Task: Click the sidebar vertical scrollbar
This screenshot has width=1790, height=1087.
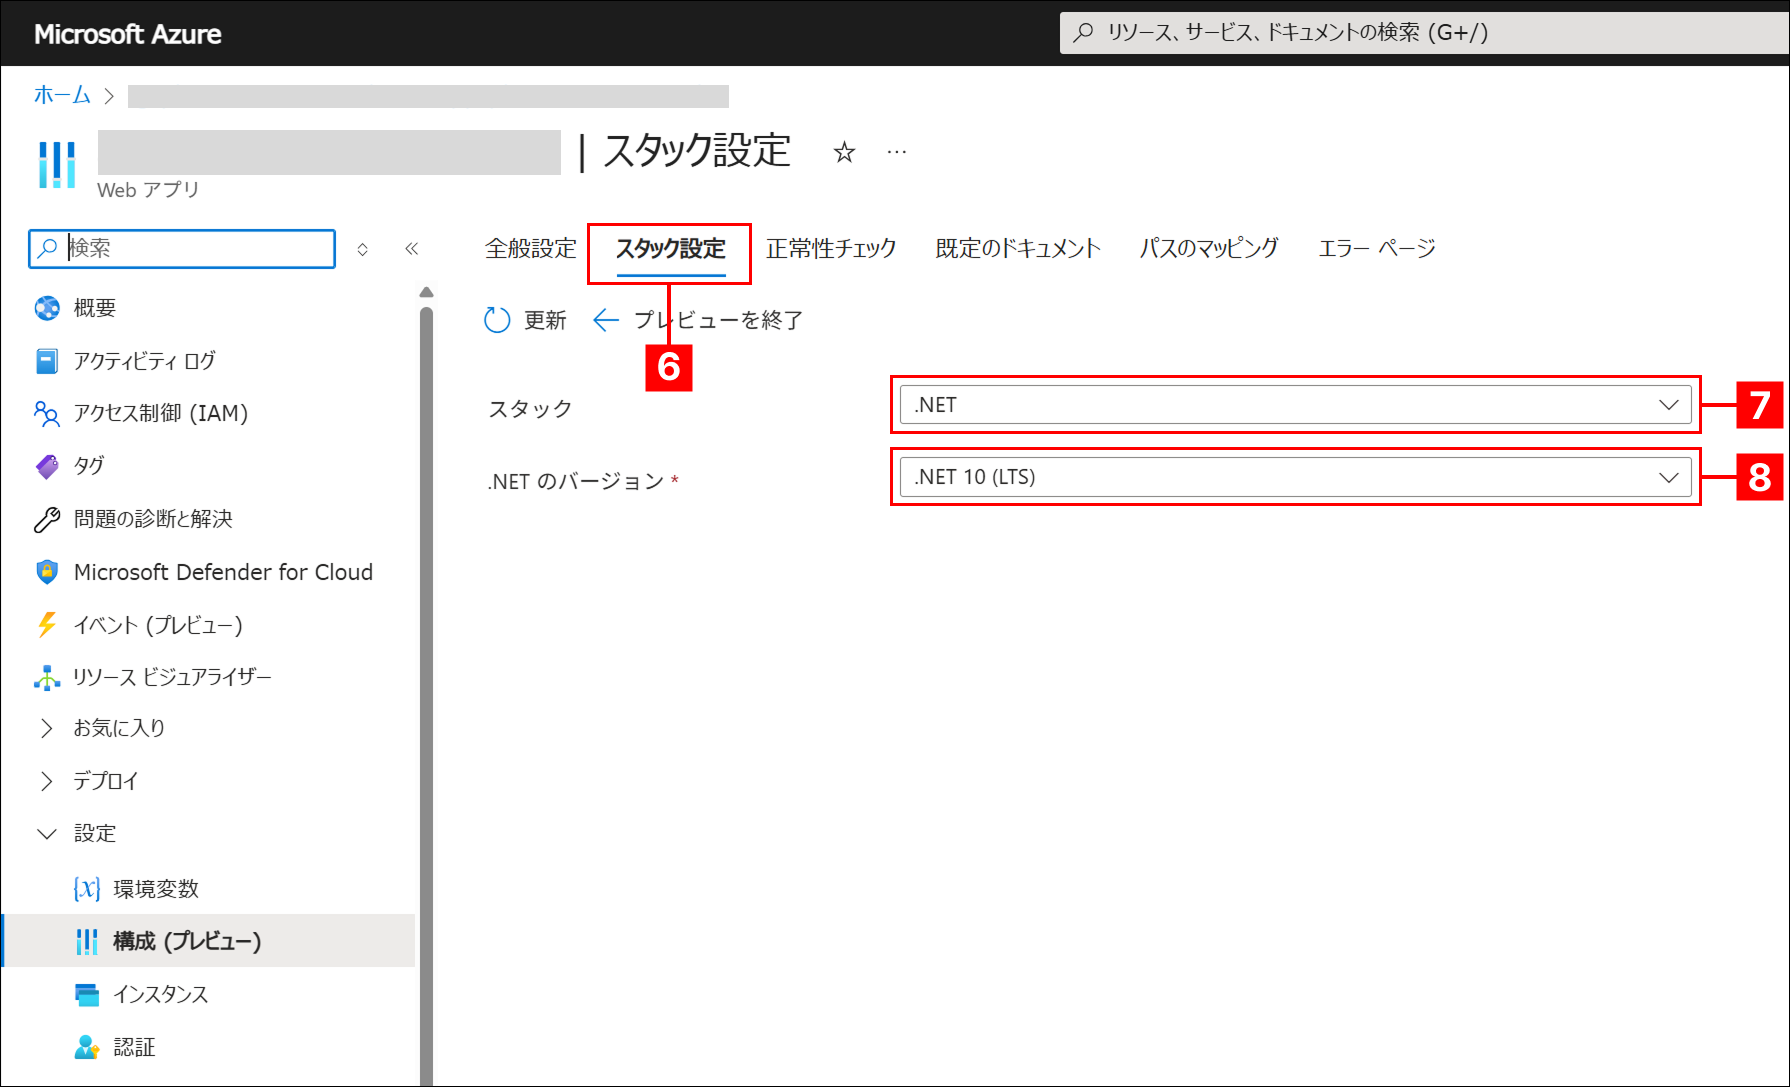Action: 427,695
